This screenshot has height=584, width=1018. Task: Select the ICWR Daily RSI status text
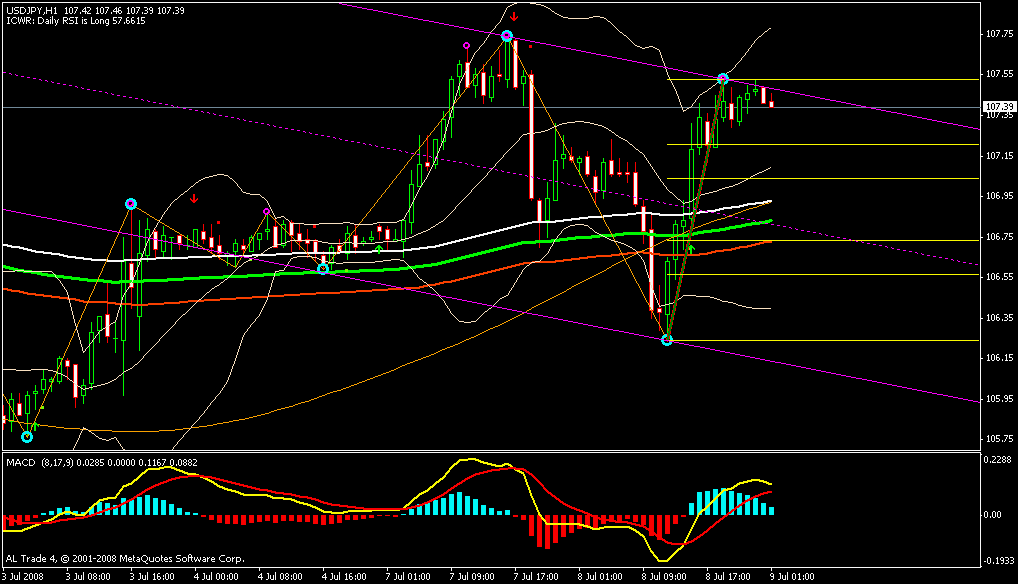click(x=76, y=20)
